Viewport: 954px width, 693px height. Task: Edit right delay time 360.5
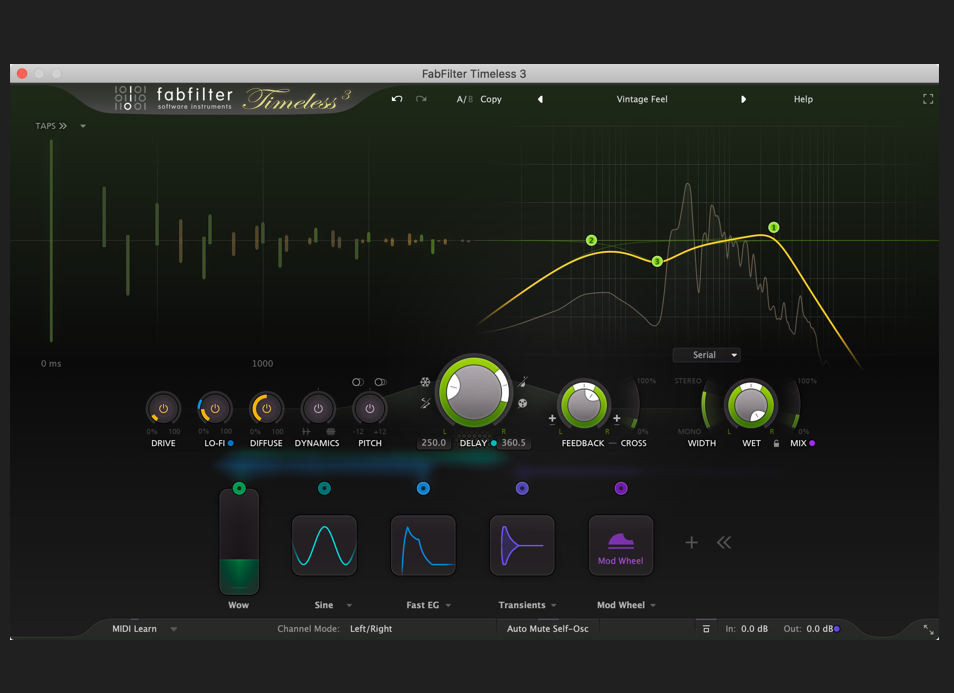pyautogui.click(x=514, y=443)
